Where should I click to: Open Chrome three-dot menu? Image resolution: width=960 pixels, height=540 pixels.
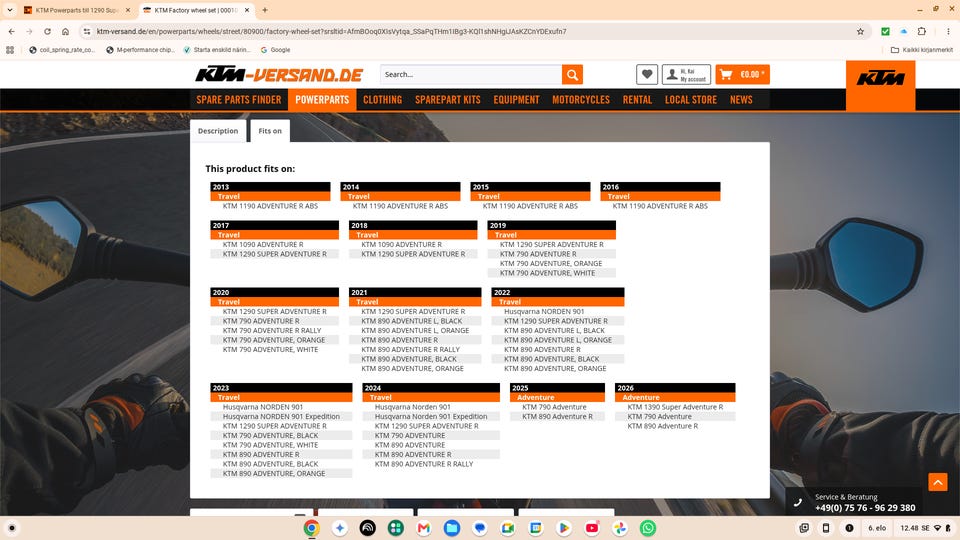pyautogui.click(x=948, y=31)
